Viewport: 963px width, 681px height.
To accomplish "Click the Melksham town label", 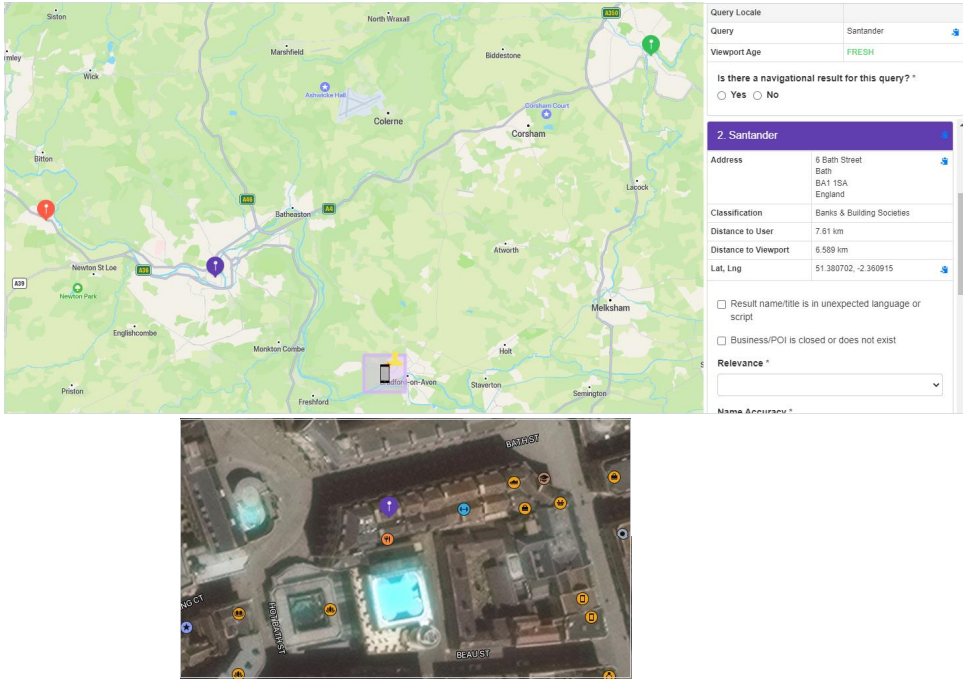I will pyautogui.click(x=610, y=308).
